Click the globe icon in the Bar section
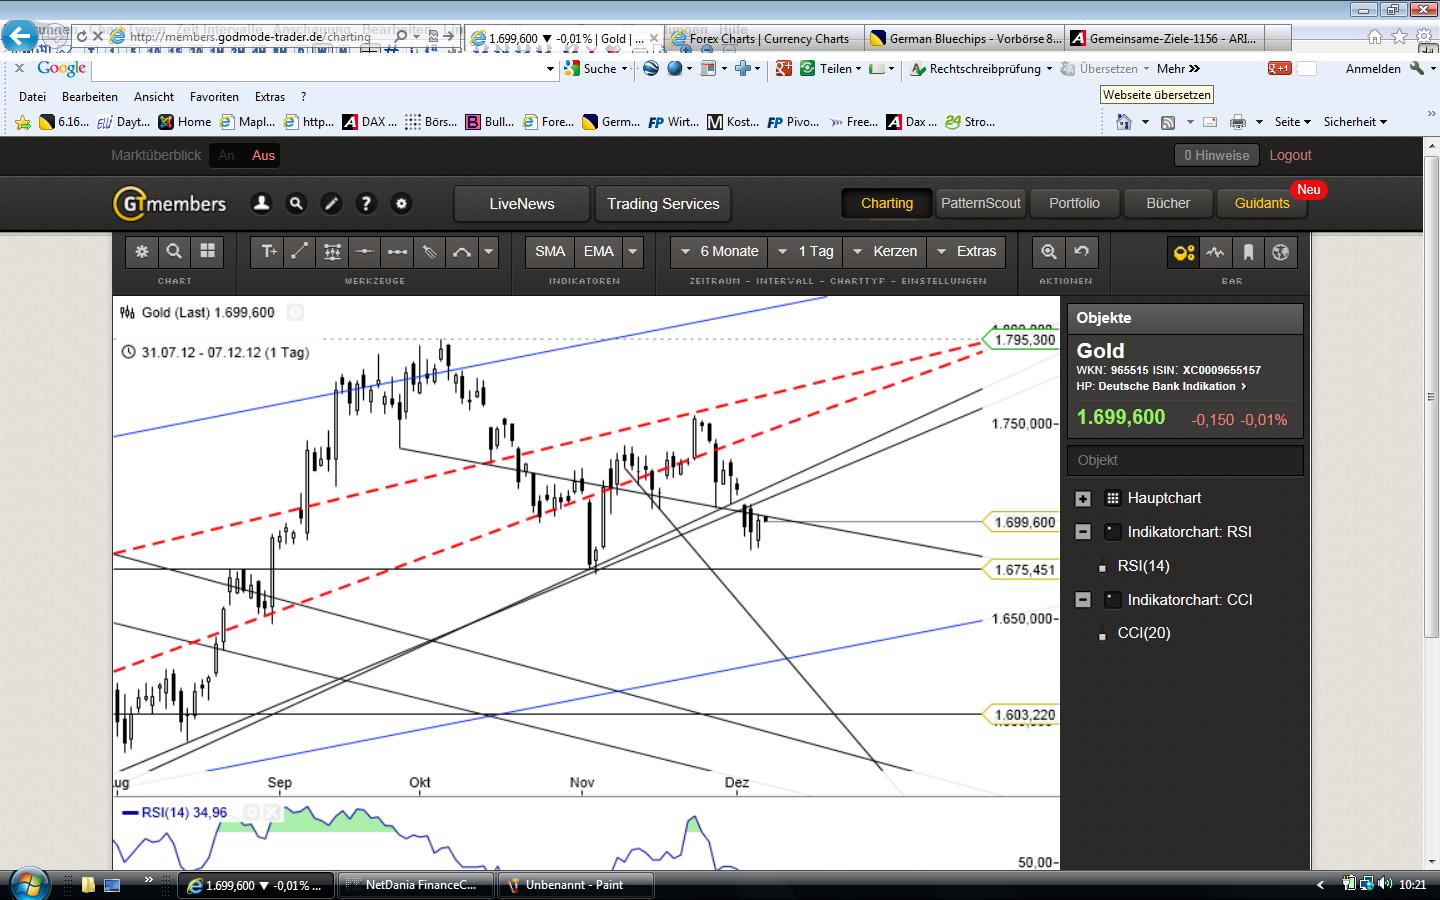The width and height of the screenshot is (1440, 900). click(1282, 252)
